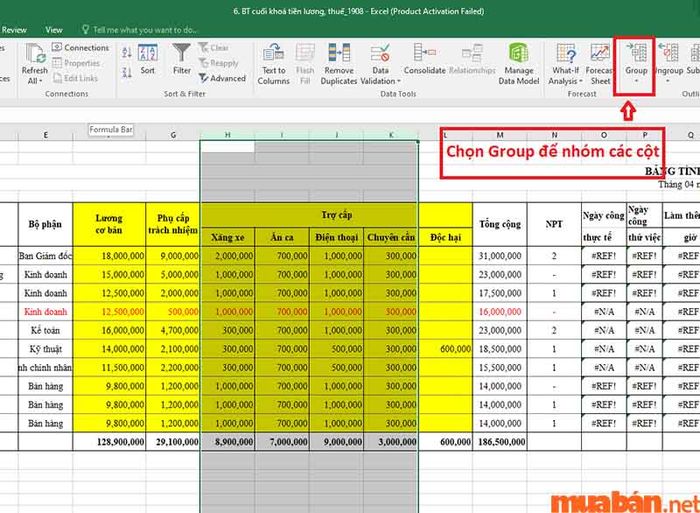The image size is (700, 513).
Task: Select column G header
Action: [173, 135]
